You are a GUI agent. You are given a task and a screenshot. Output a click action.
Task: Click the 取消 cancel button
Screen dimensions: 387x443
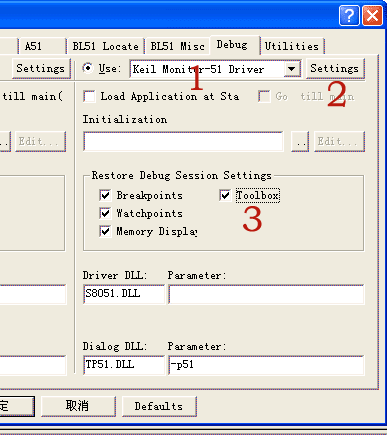pyautogui.click(x=78, y=406)
